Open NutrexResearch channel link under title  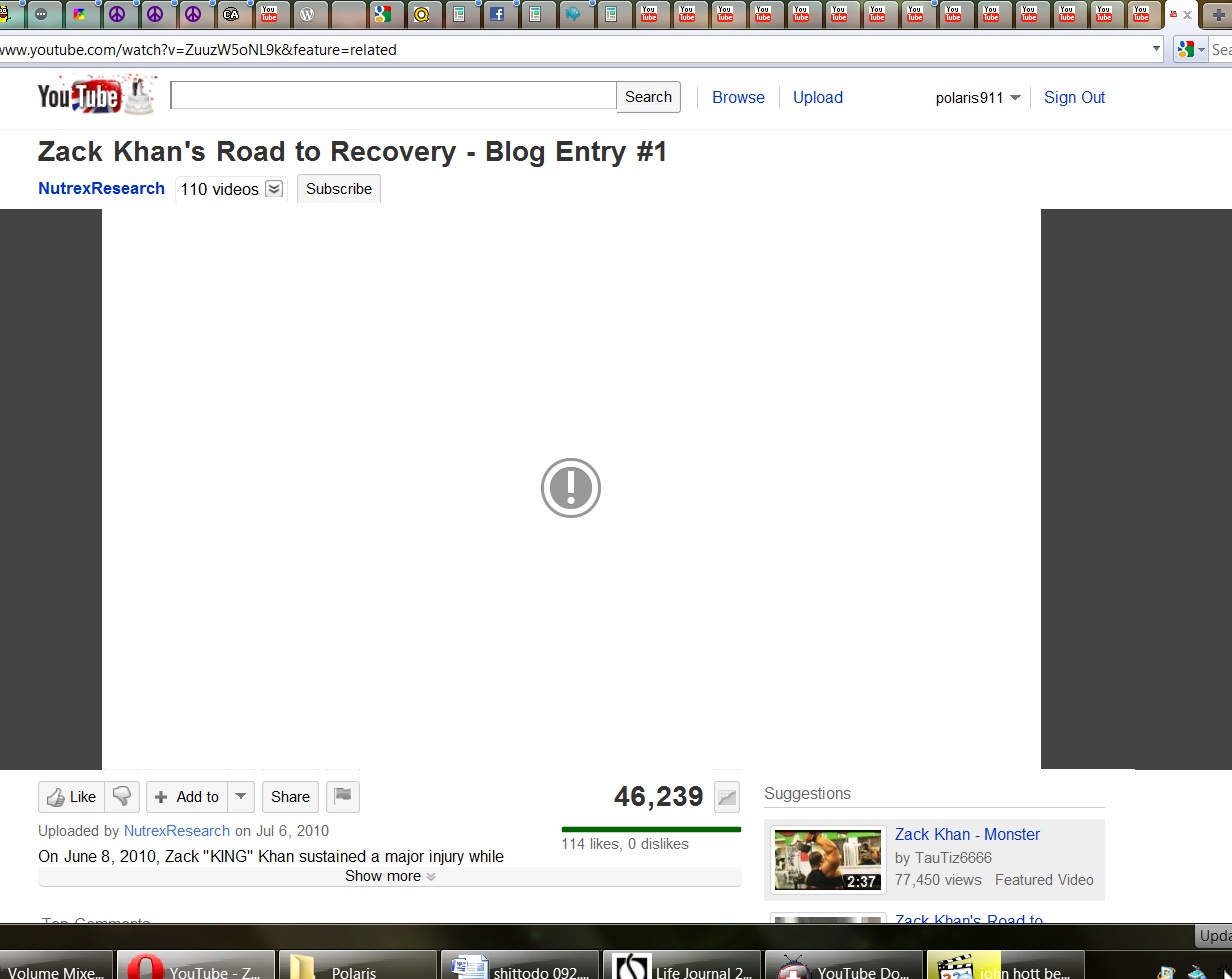pos(101,188)
